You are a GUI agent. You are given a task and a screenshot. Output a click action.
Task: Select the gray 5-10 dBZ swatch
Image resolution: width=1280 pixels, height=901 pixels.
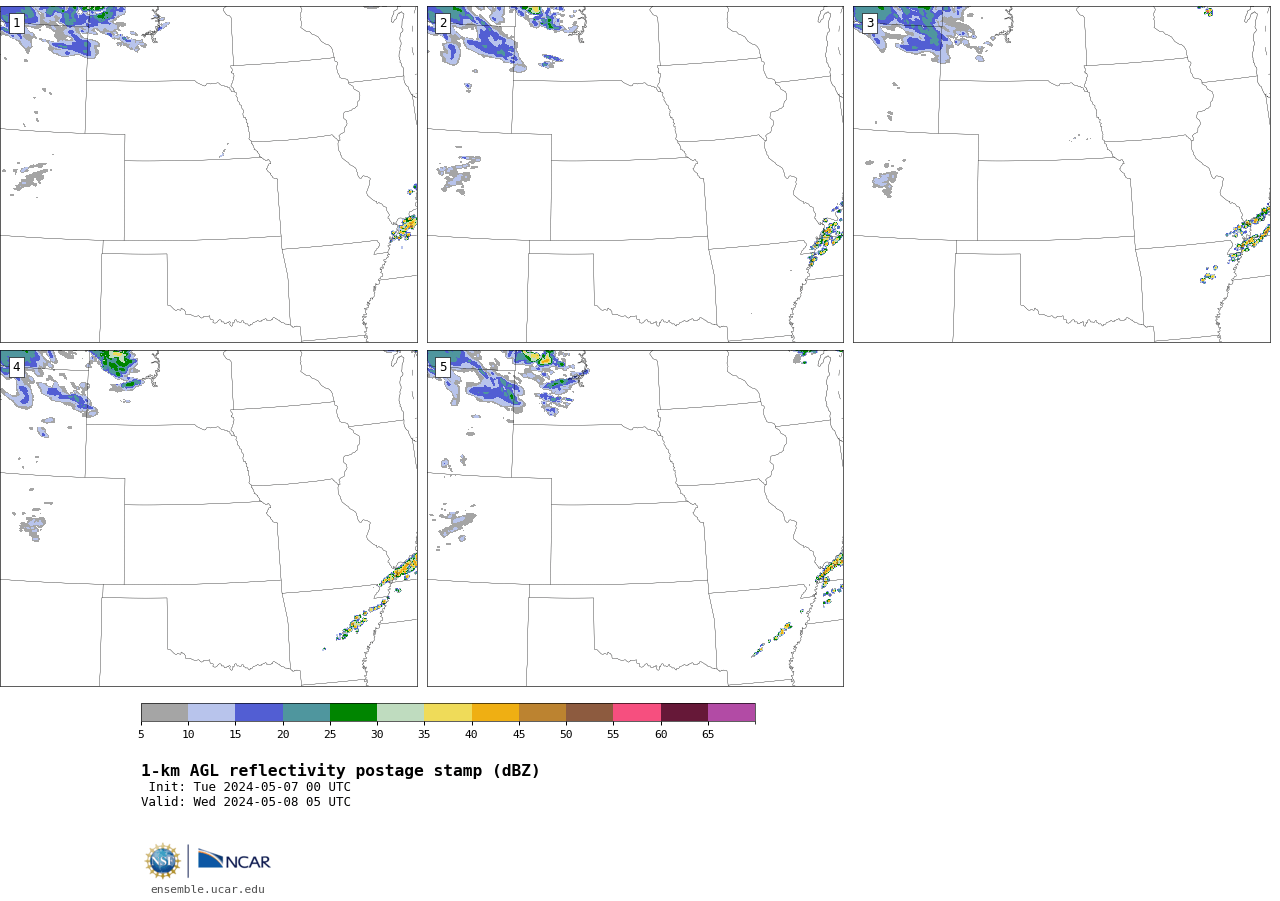tap(164, 712)
